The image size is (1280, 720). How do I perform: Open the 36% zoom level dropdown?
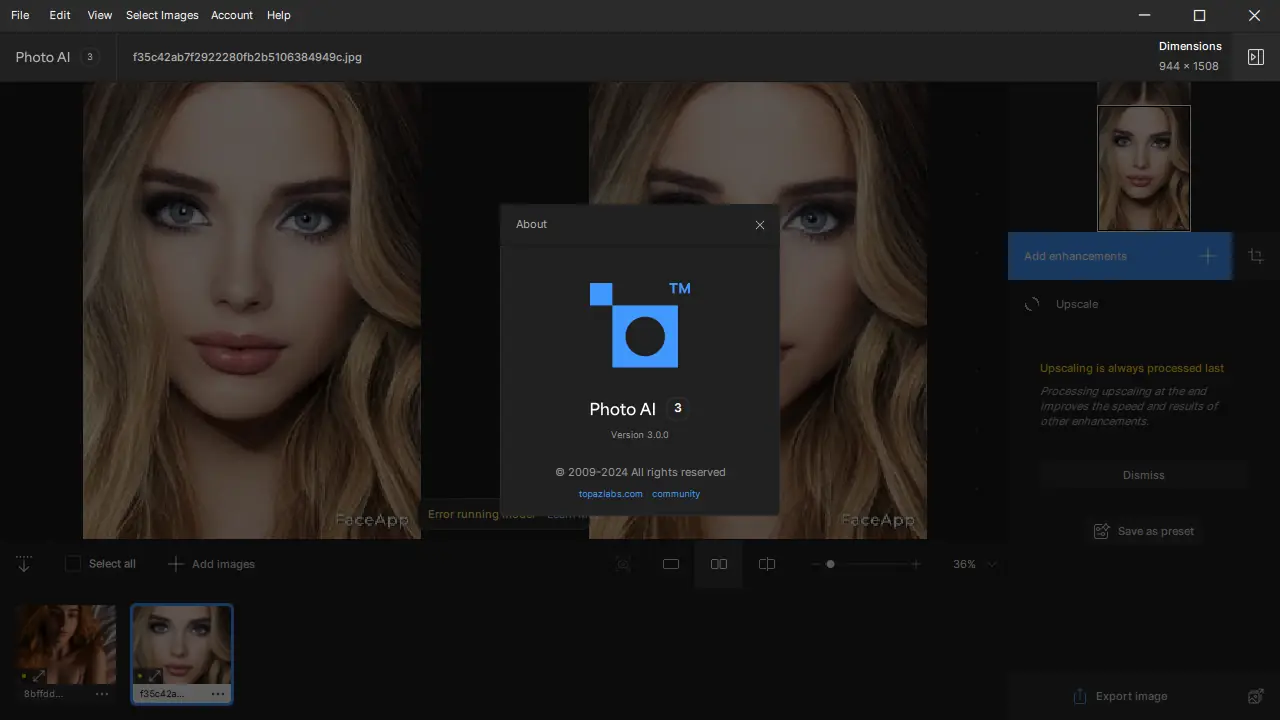pos(991,564)
